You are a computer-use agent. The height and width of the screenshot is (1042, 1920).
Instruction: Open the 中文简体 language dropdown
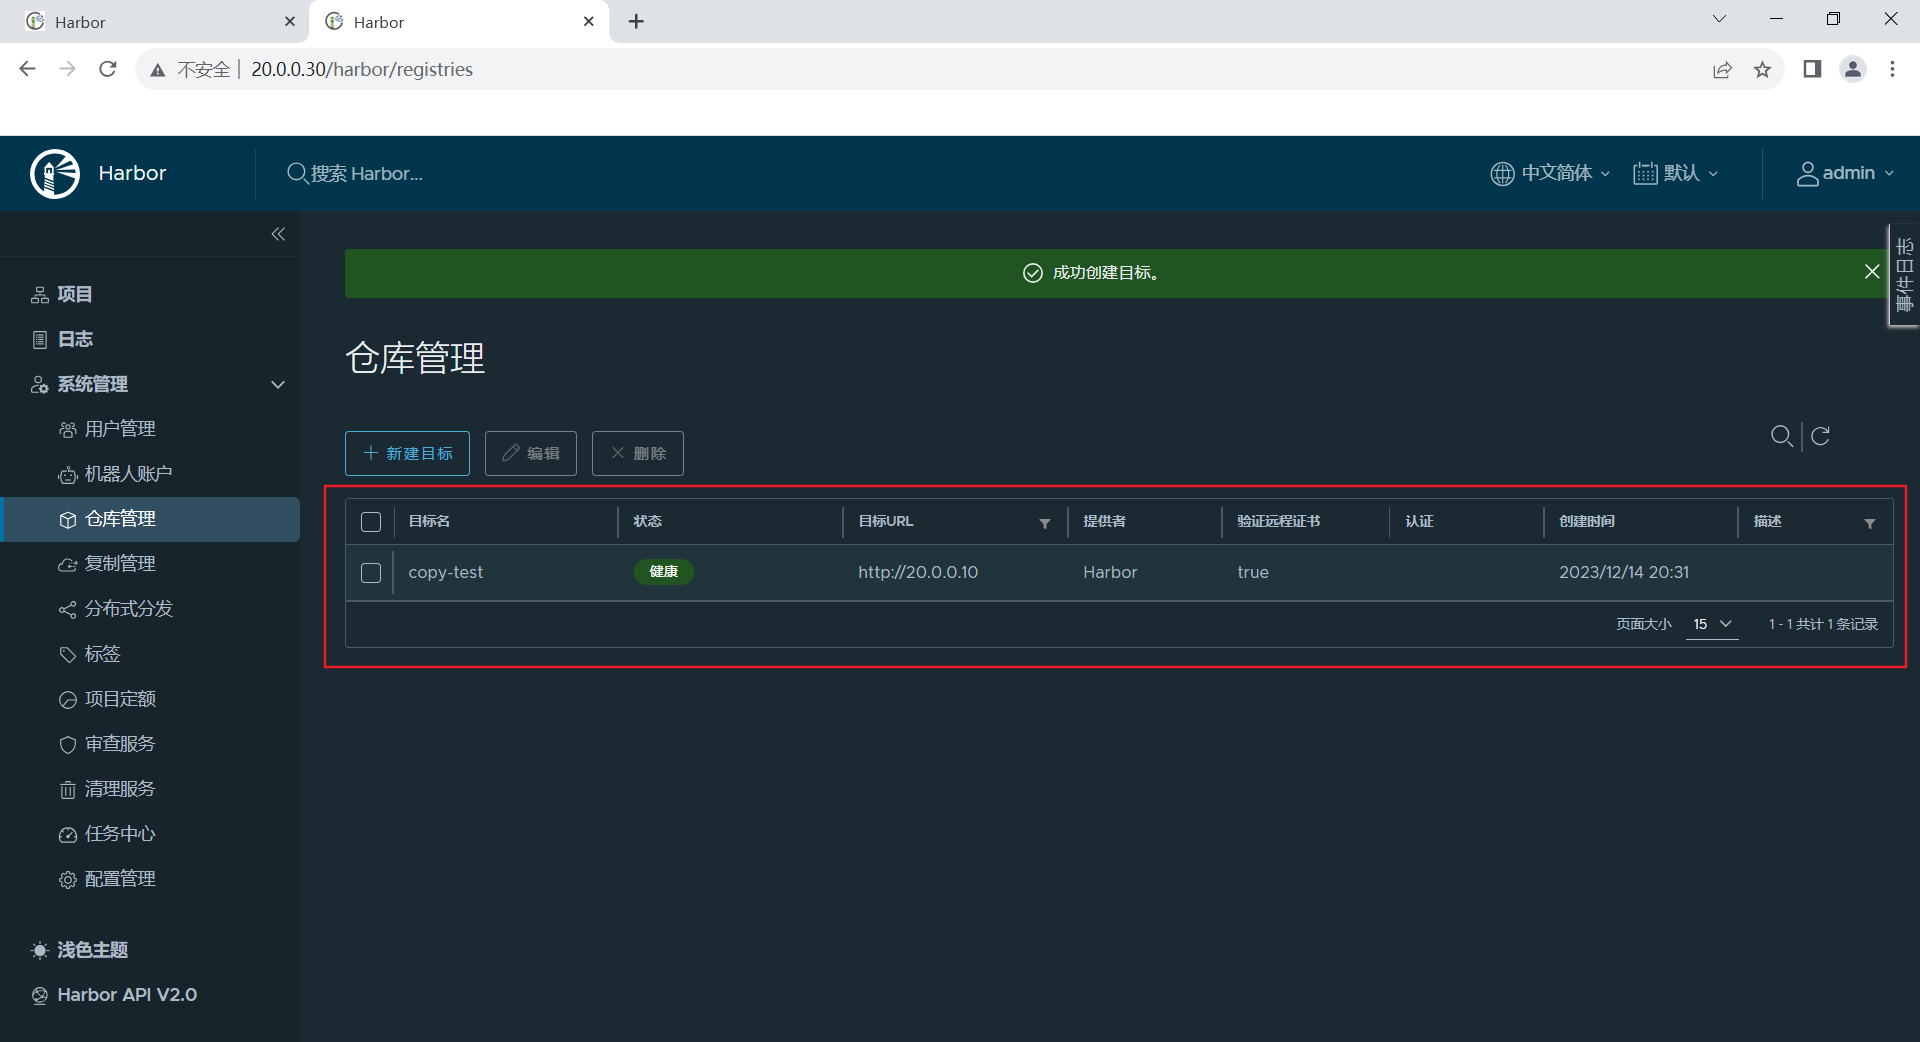click(x=1551, y=173)
